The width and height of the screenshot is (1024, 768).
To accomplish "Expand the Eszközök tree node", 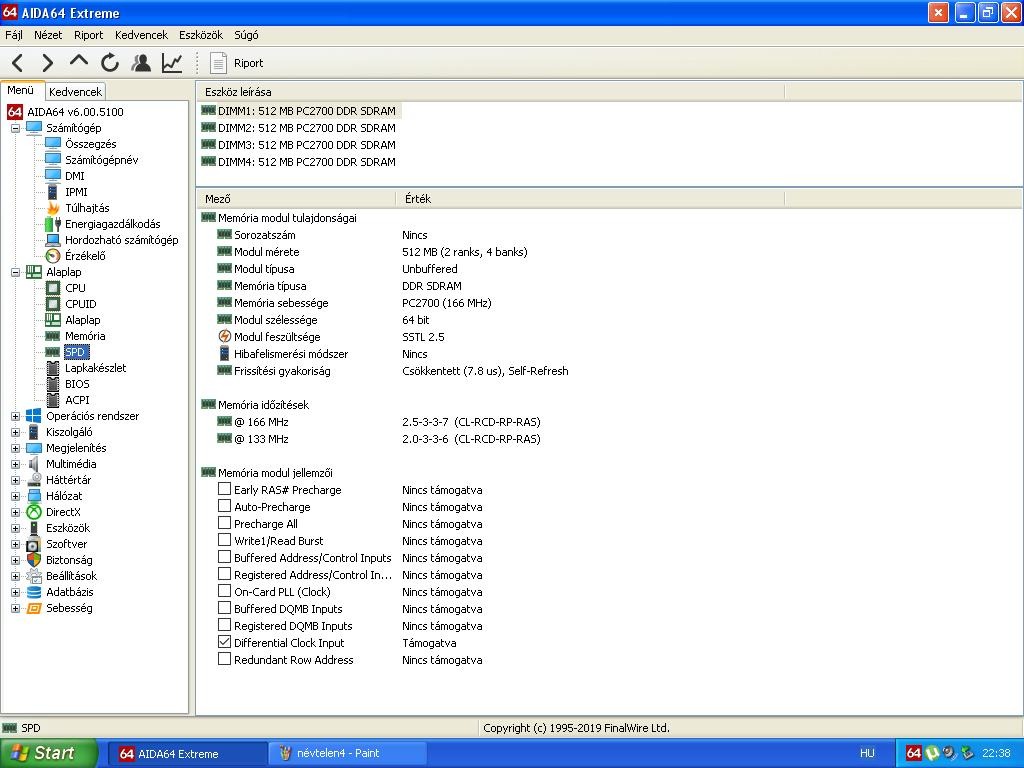I will [15, 528].
